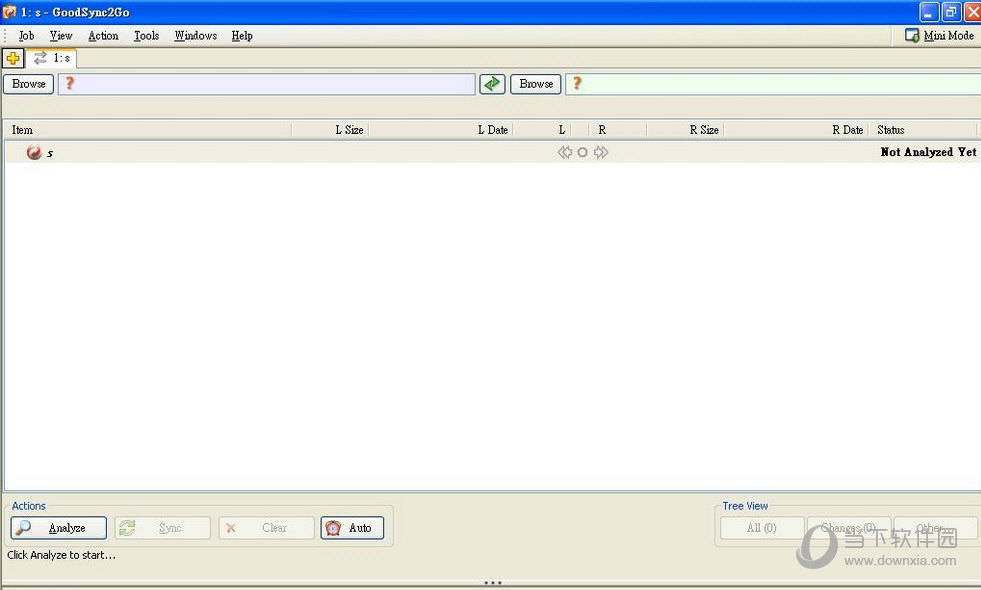Click the right folder path field

pyautogui.click(x=773, y=84)
